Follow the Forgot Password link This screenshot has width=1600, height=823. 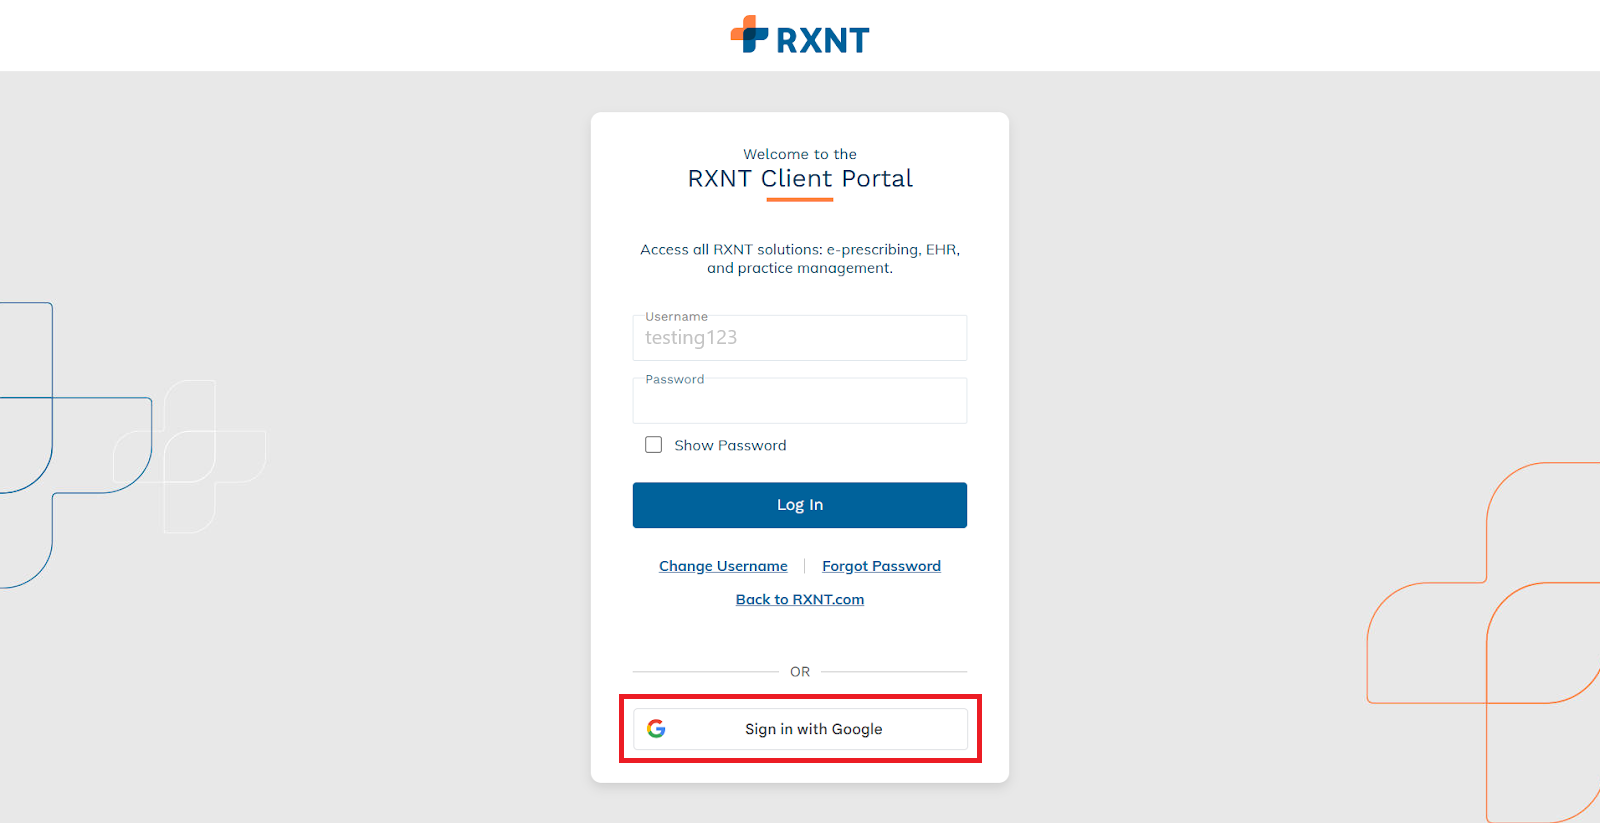pos(881,566)
